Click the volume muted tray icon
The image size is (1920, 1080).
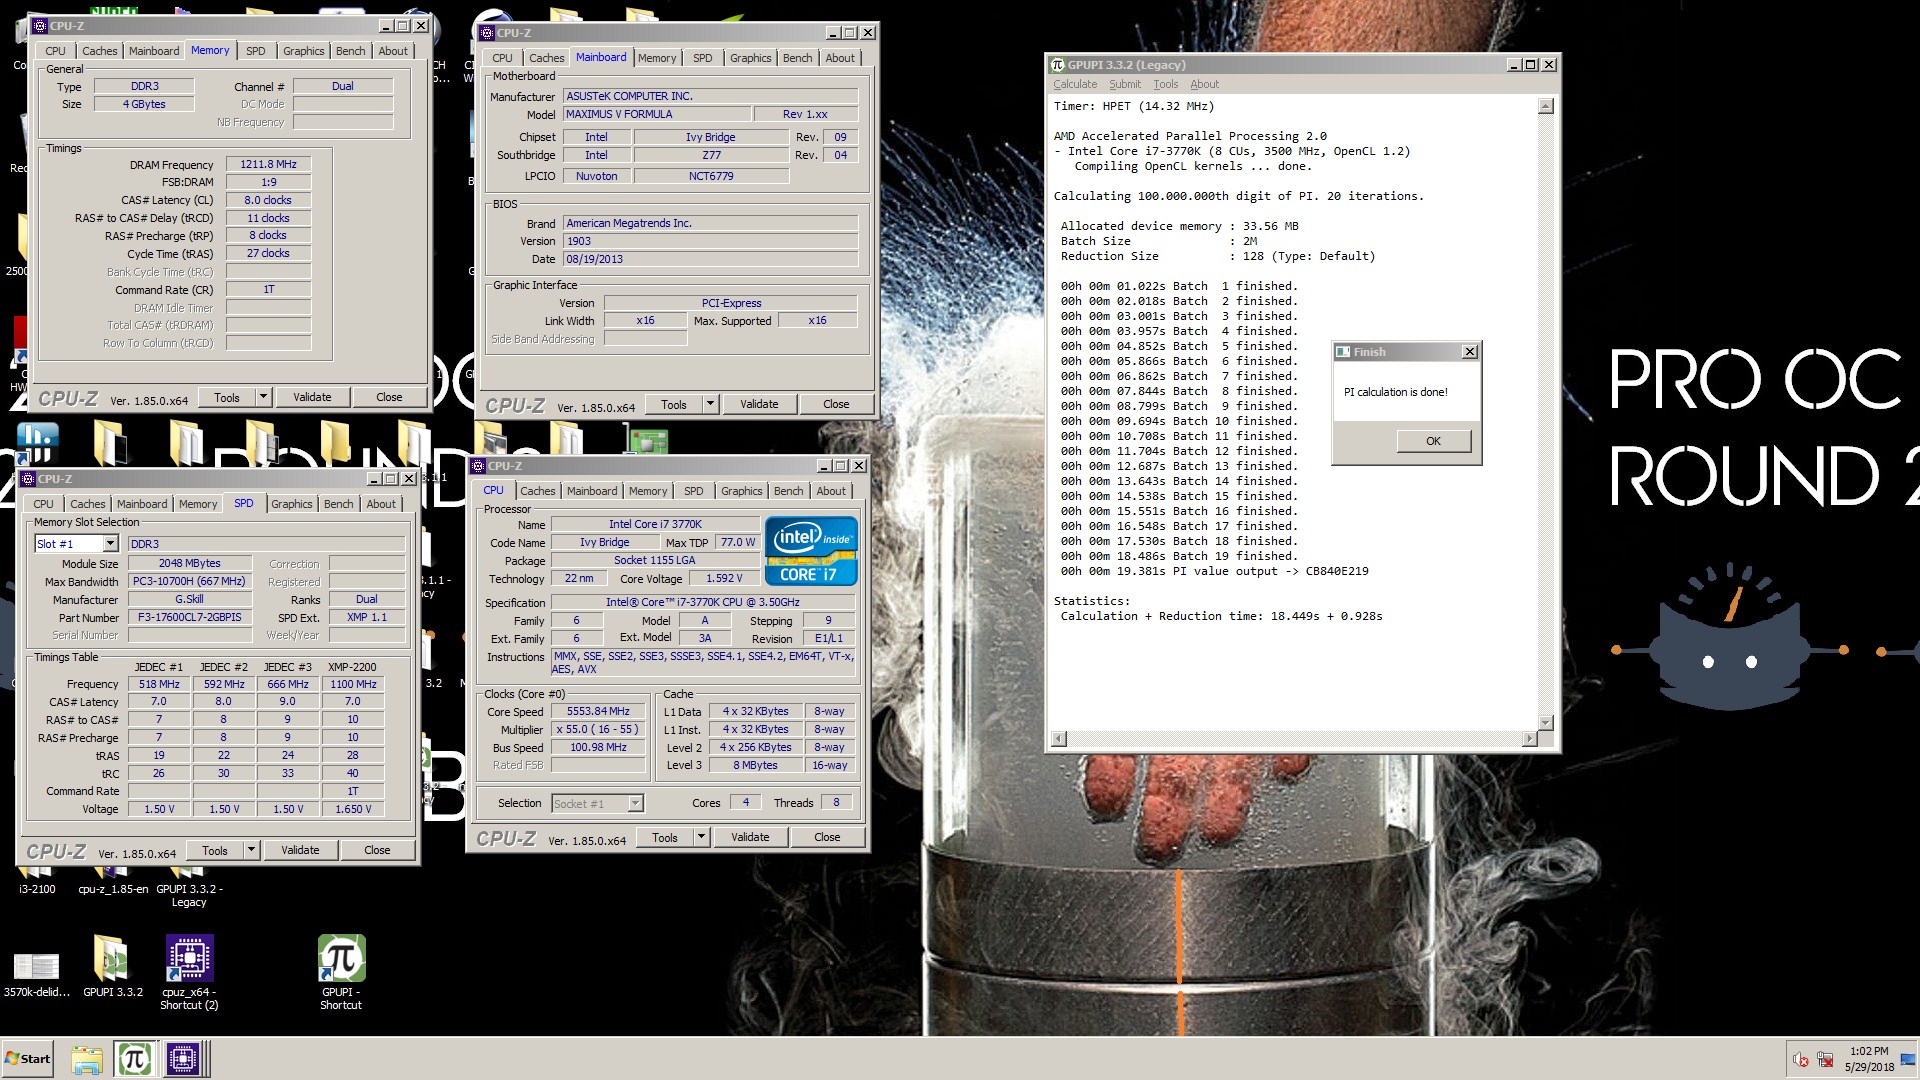pos(1800,1060)
